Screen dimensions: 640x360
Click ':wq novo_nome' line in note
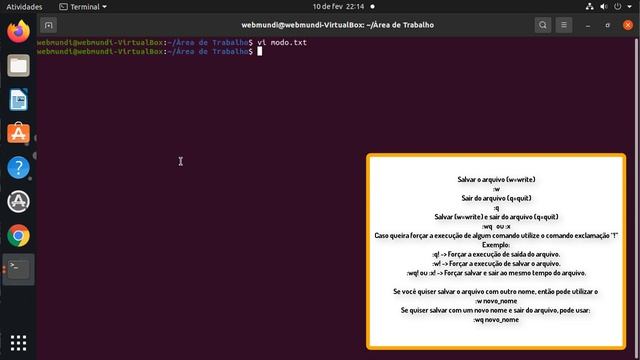496,320
